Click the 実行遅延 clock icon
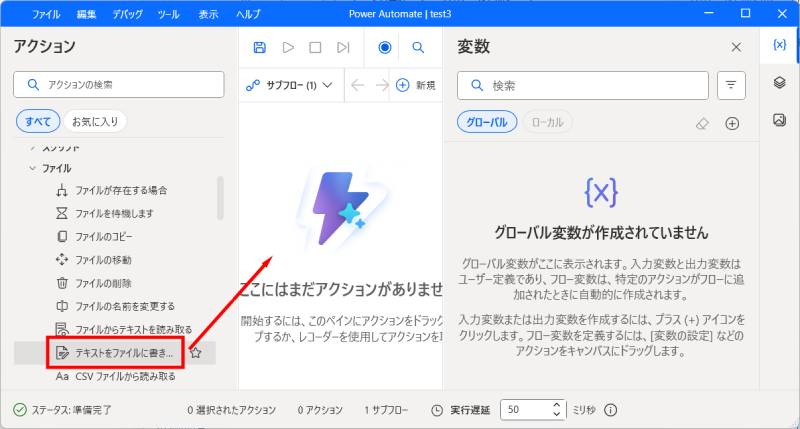 [437, 410]
